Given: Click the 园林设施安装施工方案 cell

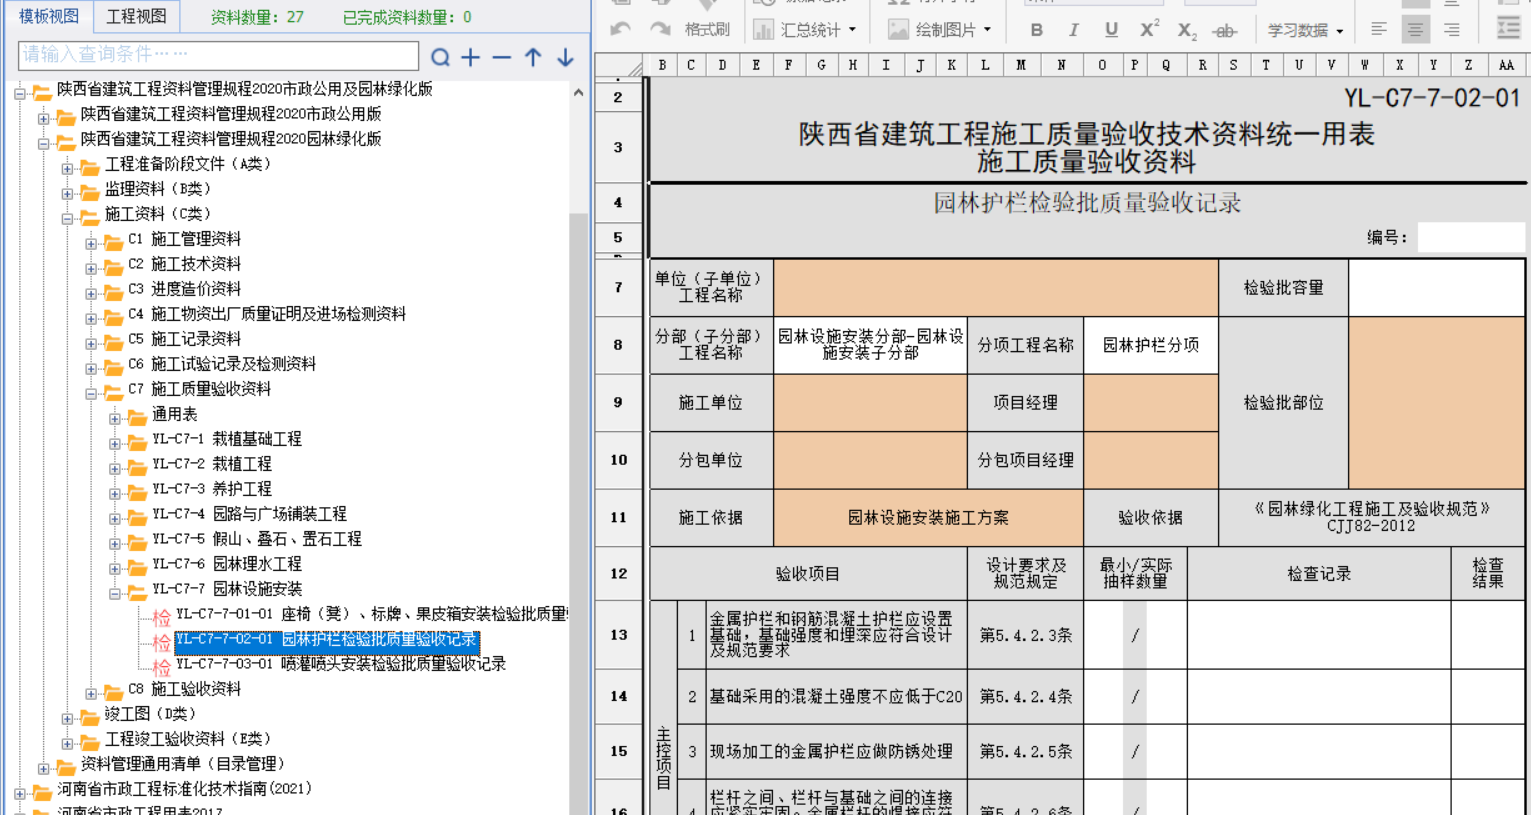Looking at the screenshot, I should 928,518.
